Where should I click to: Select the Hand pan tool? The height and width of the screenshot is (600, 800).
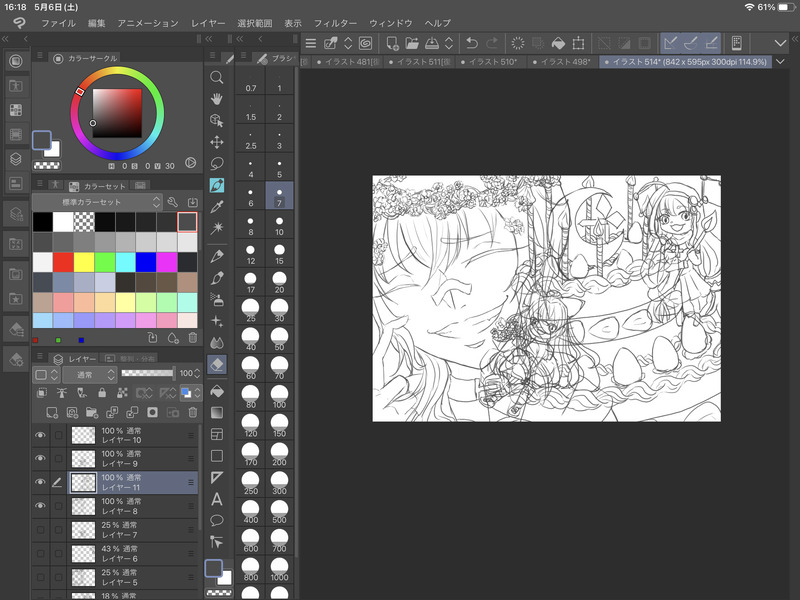(217, 98)
